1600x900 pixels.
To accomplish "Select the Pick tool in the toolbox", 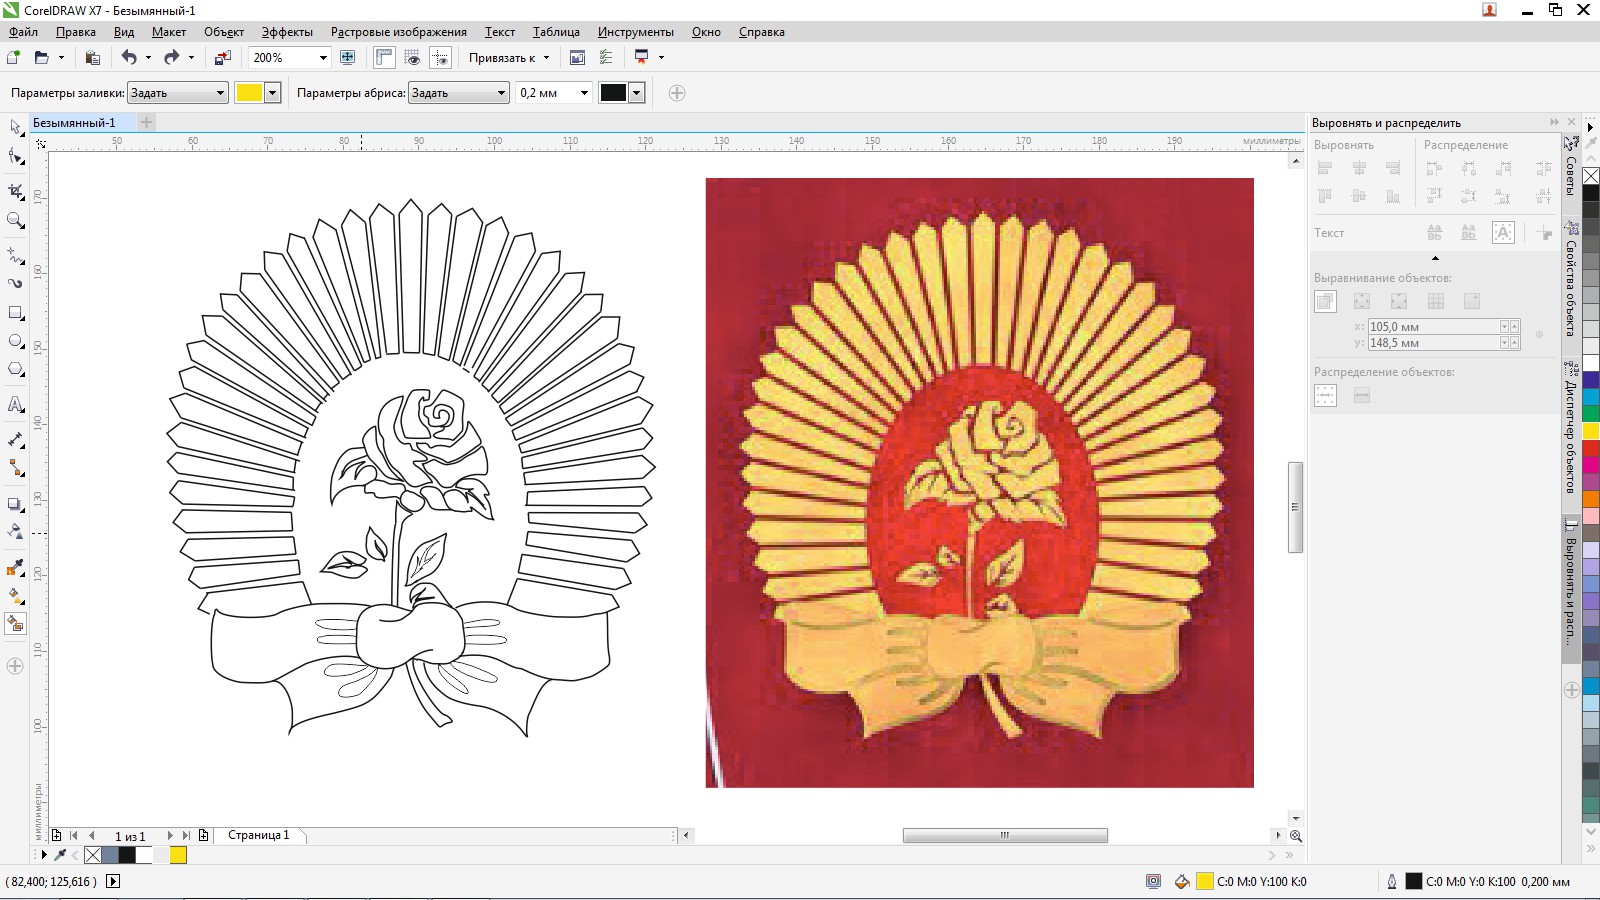I will pyautogui.click(x=15, y=127).
